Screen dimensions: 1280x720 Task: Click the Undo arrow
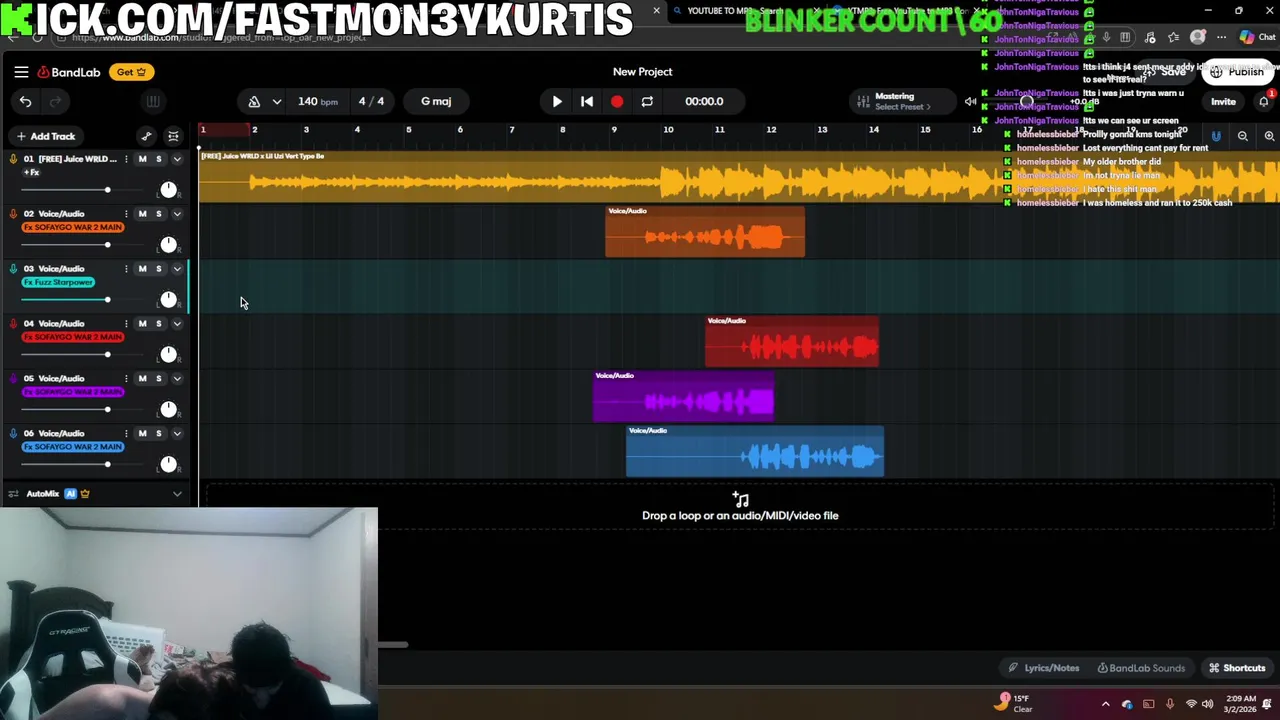26,101
